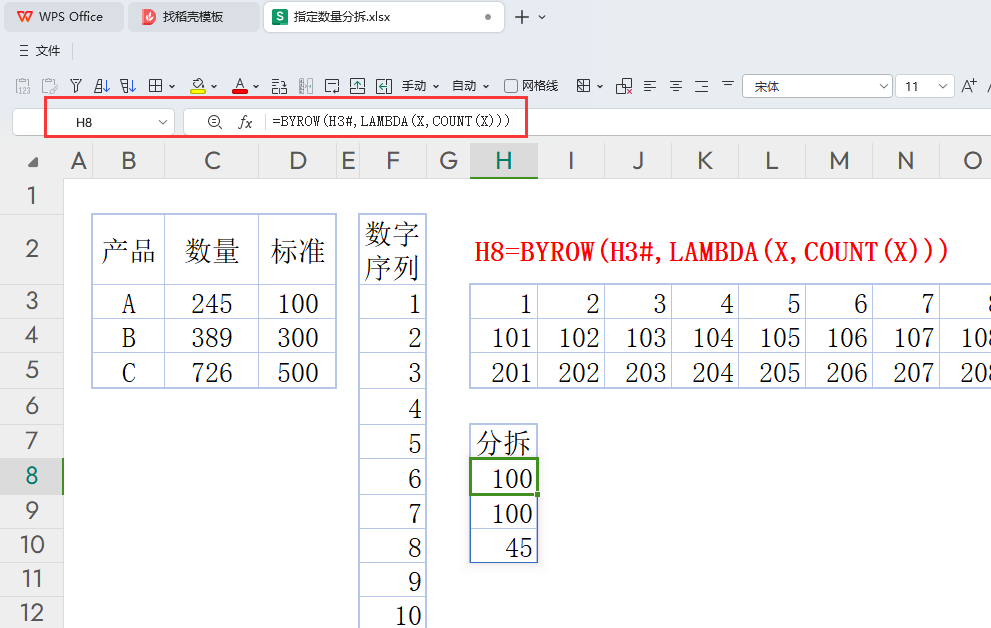Click the top align icon
The width and height of the screenshot is (991, 628).
pyautogui.click(x=727, y=83)
